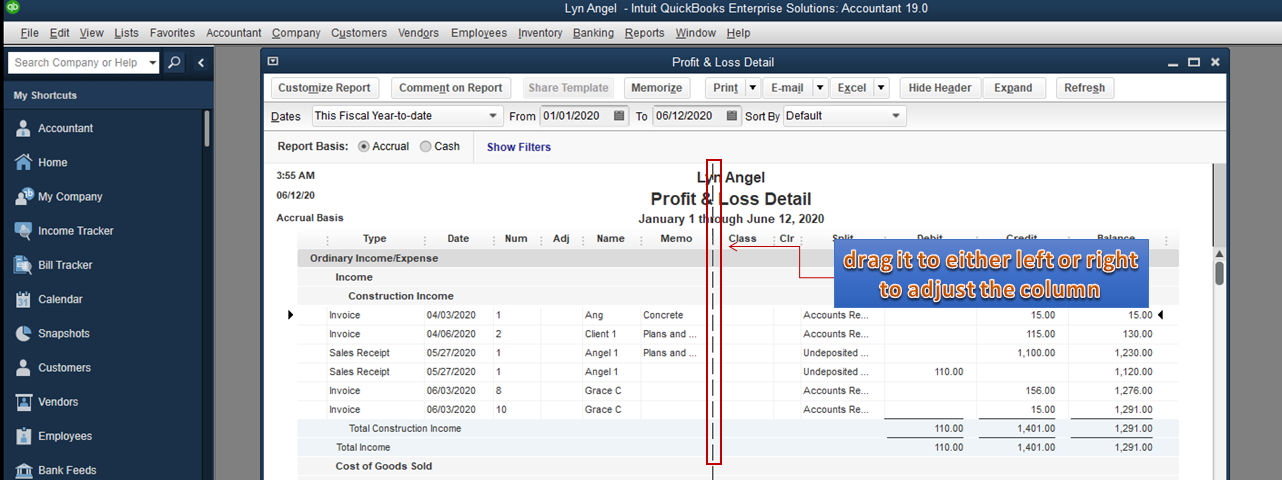Open the Lists menu
Viewport: 1282px width, 480px height.
(126, 33)
